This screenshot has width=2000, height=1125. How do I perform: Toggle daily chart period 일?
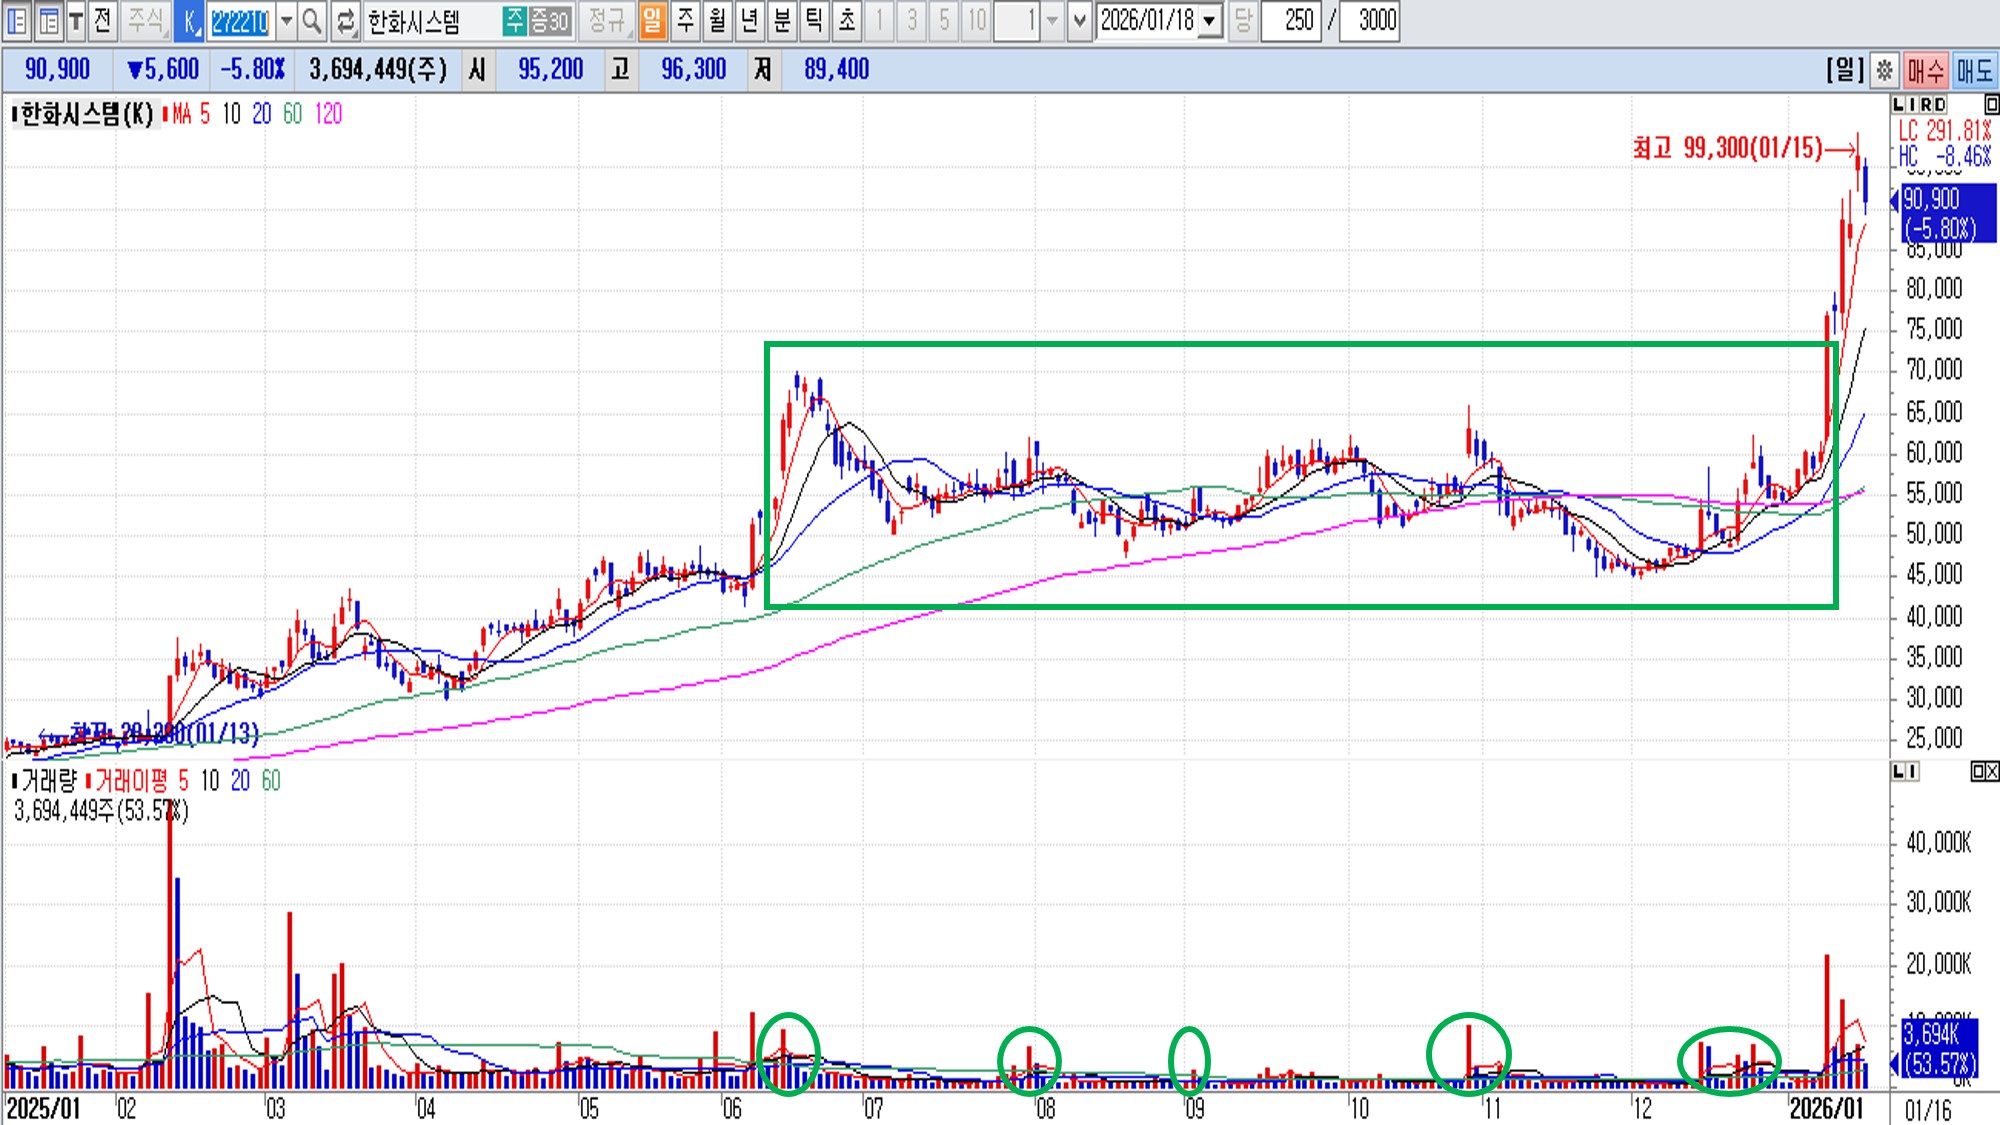[652, 20]
